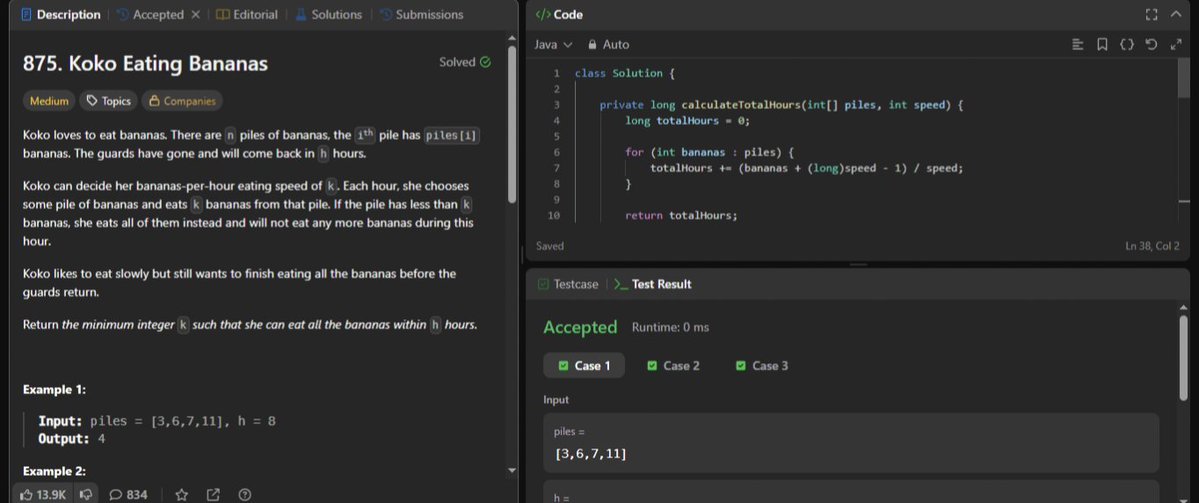1199x503 pixels.
Task: Click the Saved status text
Action: point(550,246)
